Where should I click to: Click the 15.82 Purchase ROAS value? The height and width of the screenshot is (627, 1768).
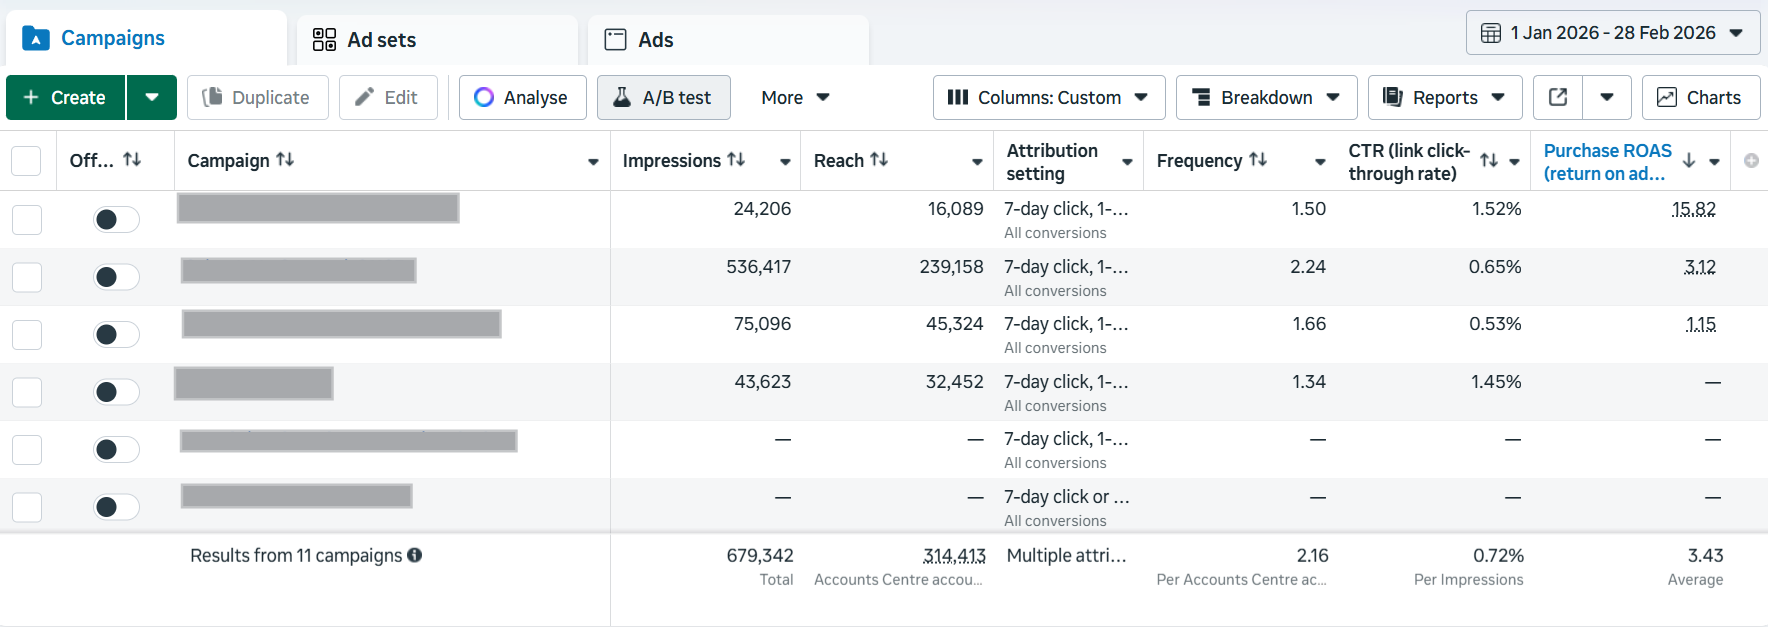(1693, 209)
